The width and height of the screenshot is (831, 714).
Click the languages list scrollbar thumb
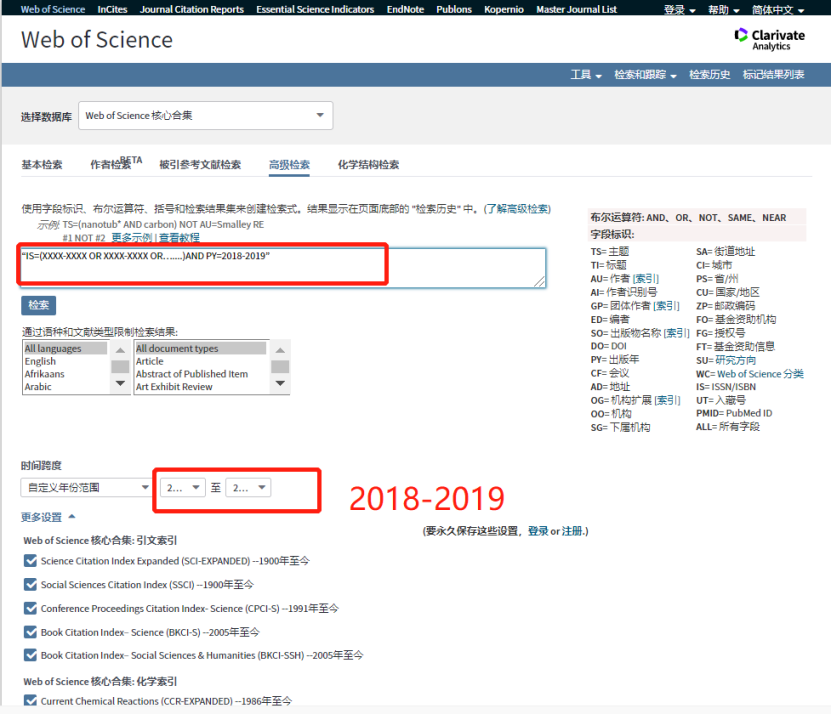click(120, 367)
